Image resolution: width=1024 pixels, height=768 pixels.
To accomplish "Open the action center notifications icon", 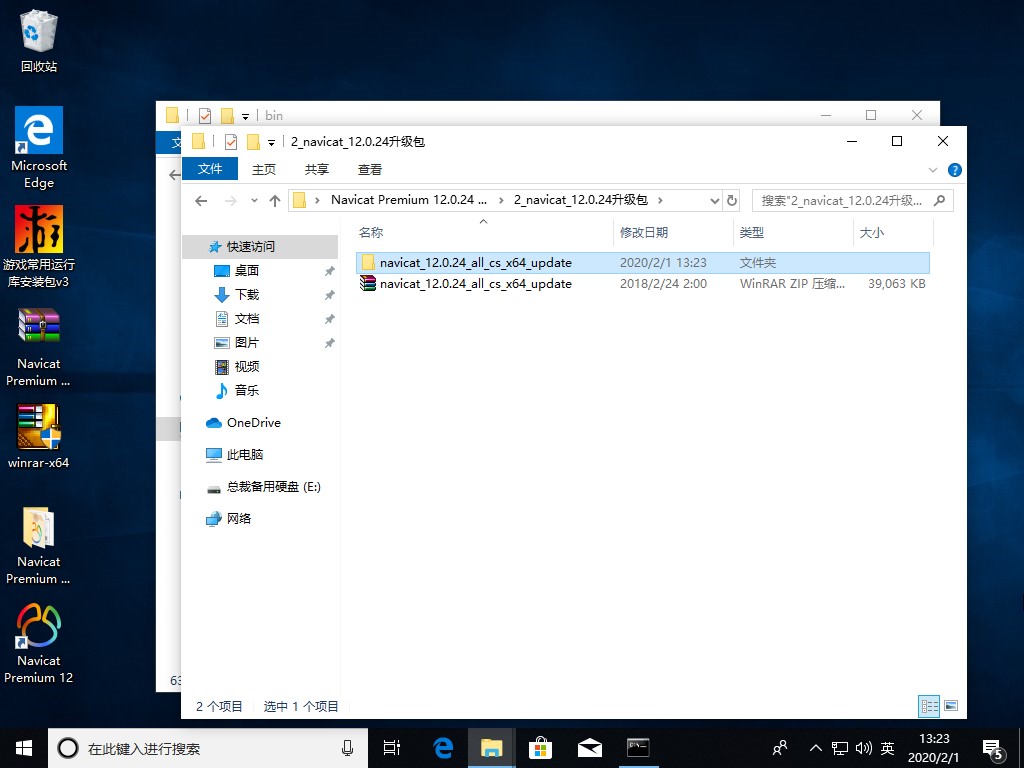I will click(993, 748).
